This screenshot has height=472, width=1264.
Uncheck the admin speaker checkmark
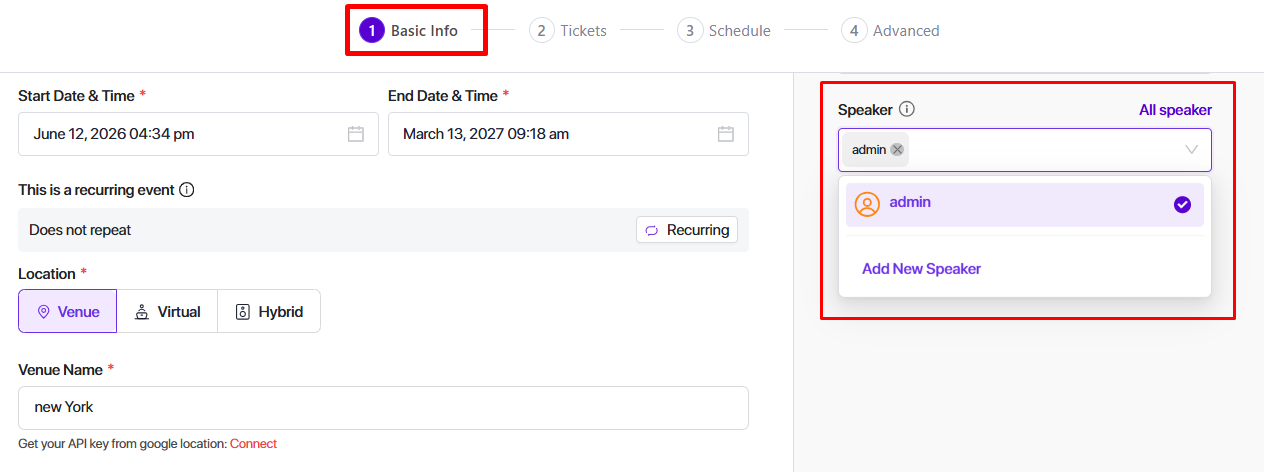[x=1182, y=204]
